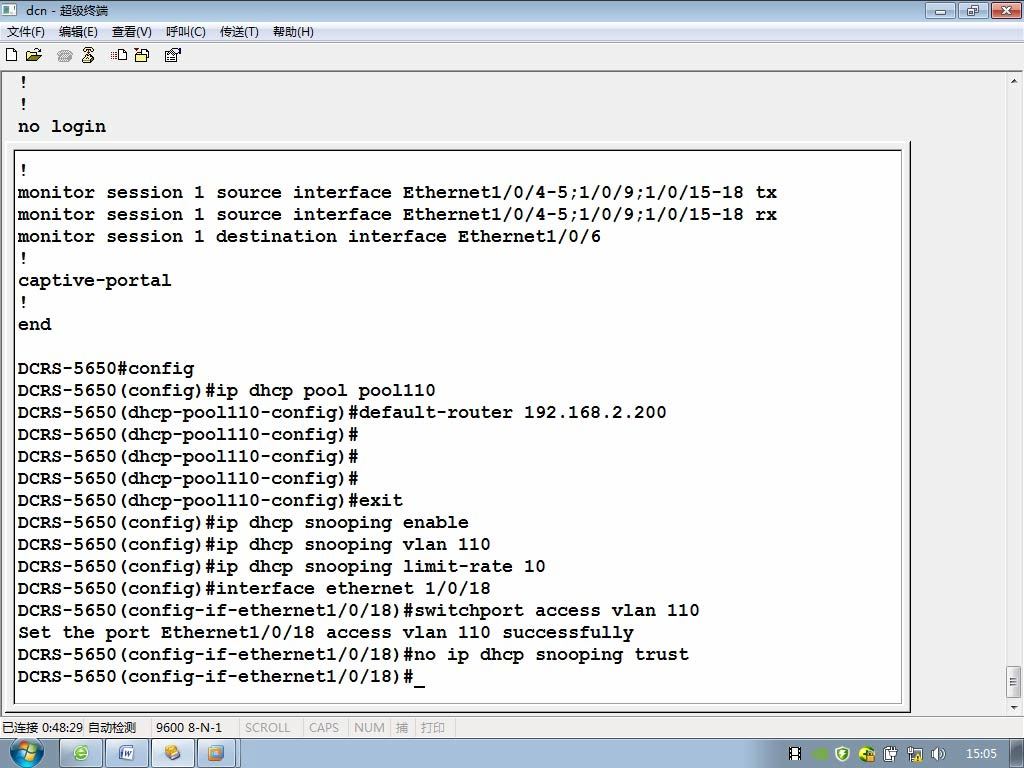Click the Windows Start orb
Image resolution: width=1024 pixels, height=768 pixels.
26,753
